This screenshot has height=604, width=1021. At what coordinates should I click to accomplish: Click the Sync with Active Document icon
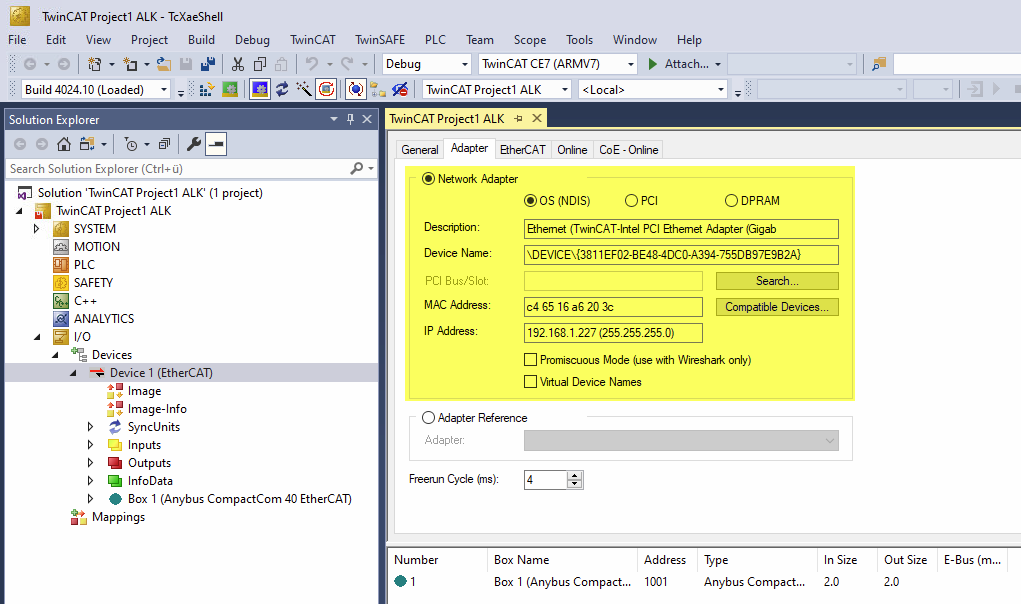(87, 144)
